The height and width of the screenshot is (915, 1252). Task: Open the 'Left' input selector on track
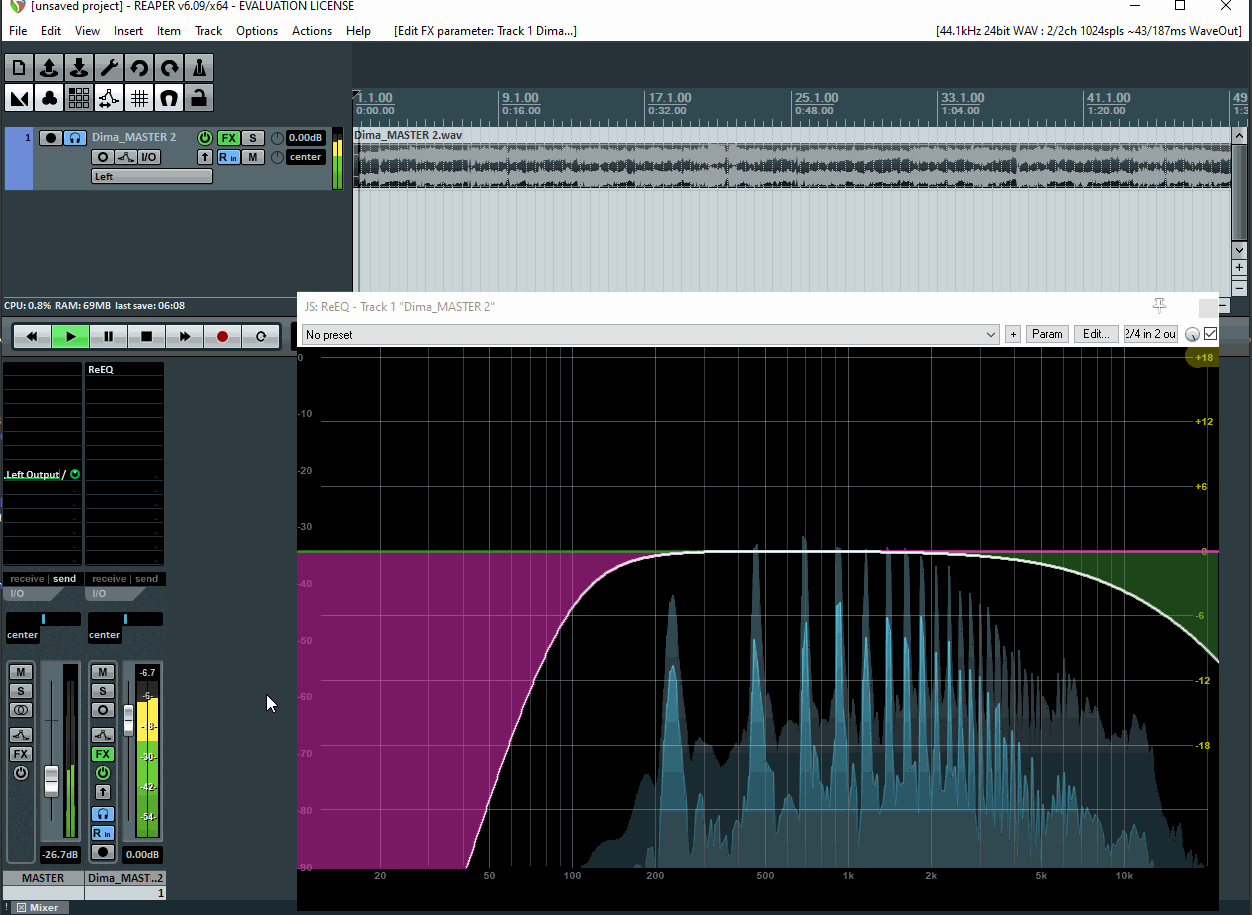click(152, 176)
